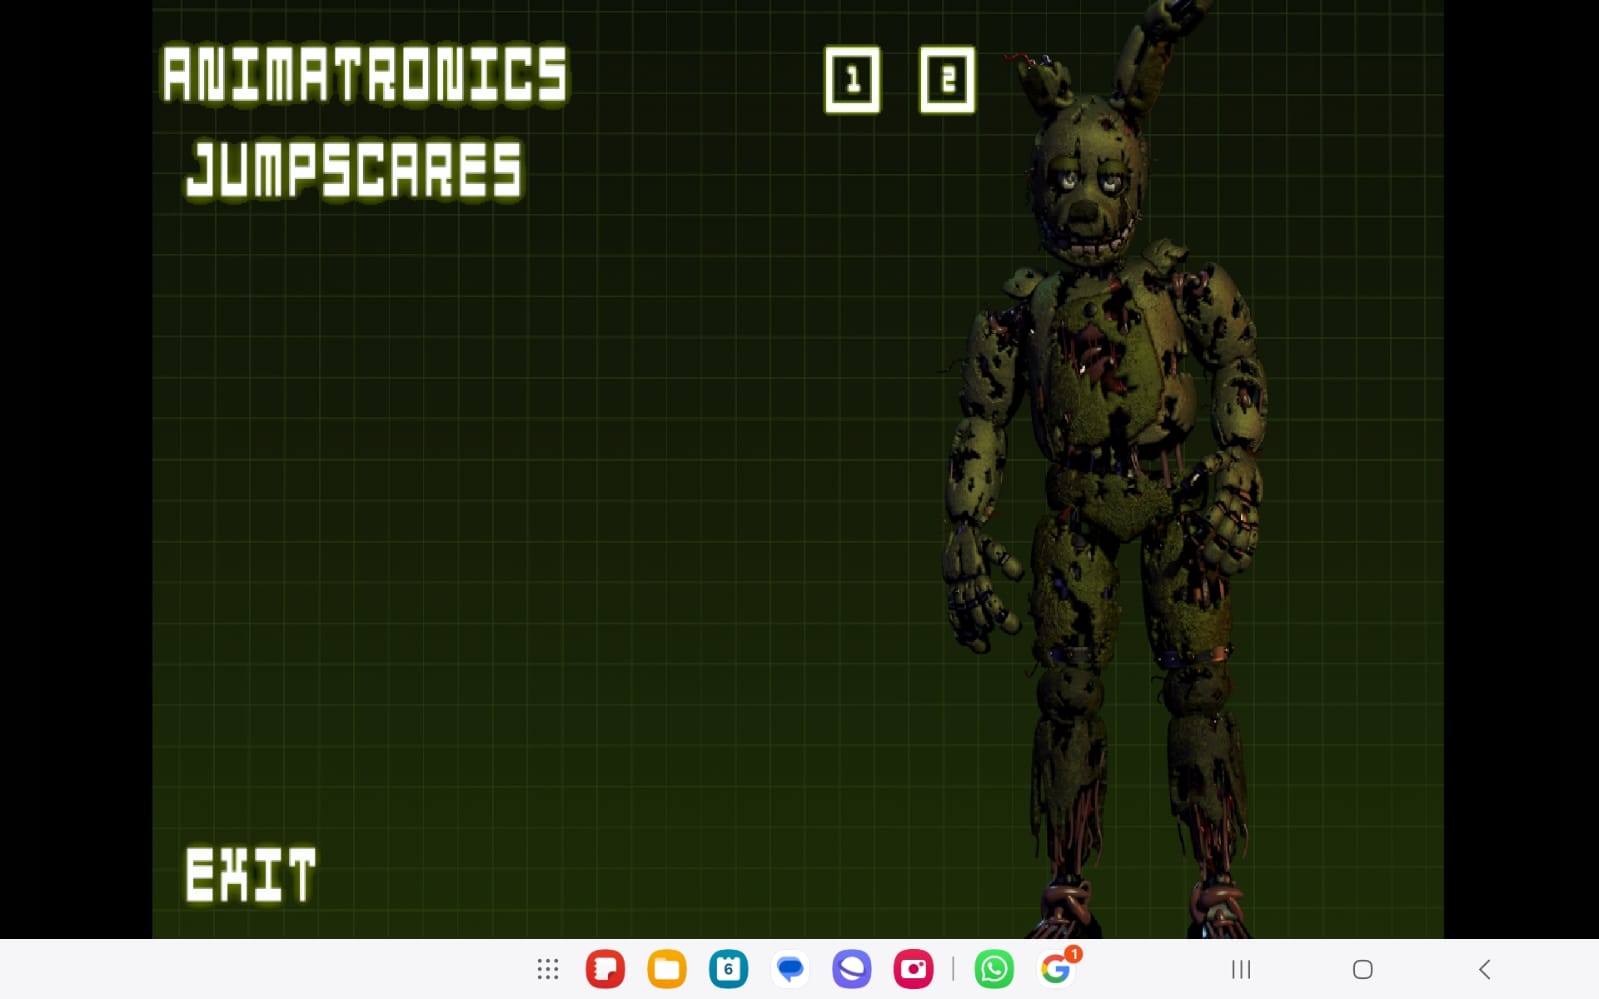
Task: Open the yellow My Files folder app
Action: coord(667,969)
